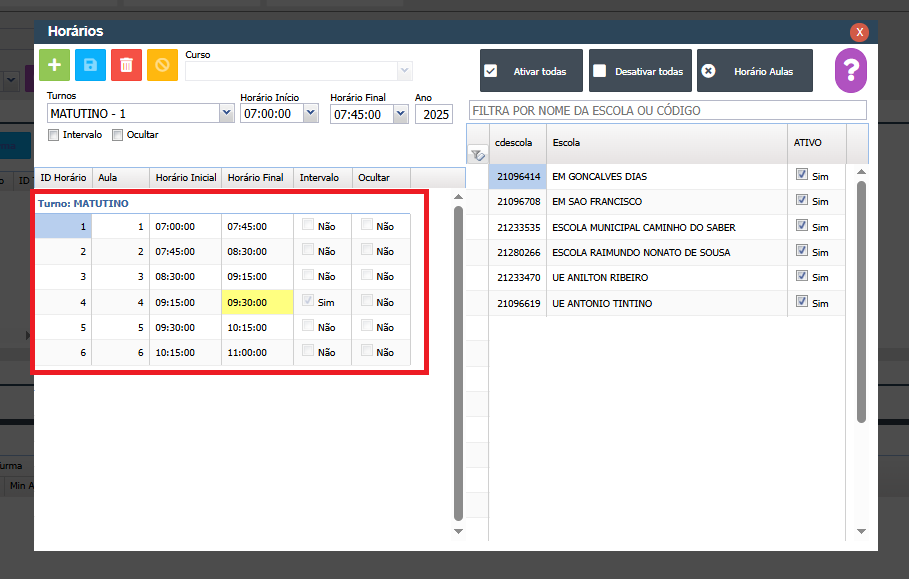Select cell 07:00:00 in first row
Image resolution: width=909 pixels, height=579 pixels.
tap(186, 227)
